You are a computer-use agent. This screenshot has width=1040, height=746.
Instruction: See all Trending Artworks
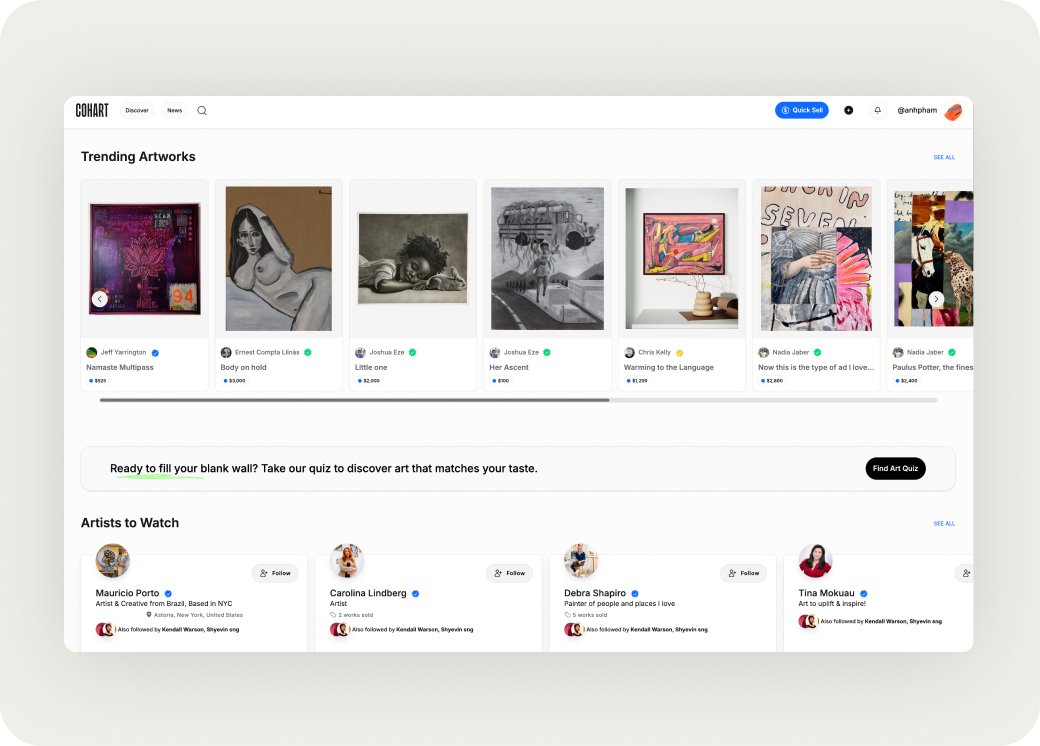944,157
